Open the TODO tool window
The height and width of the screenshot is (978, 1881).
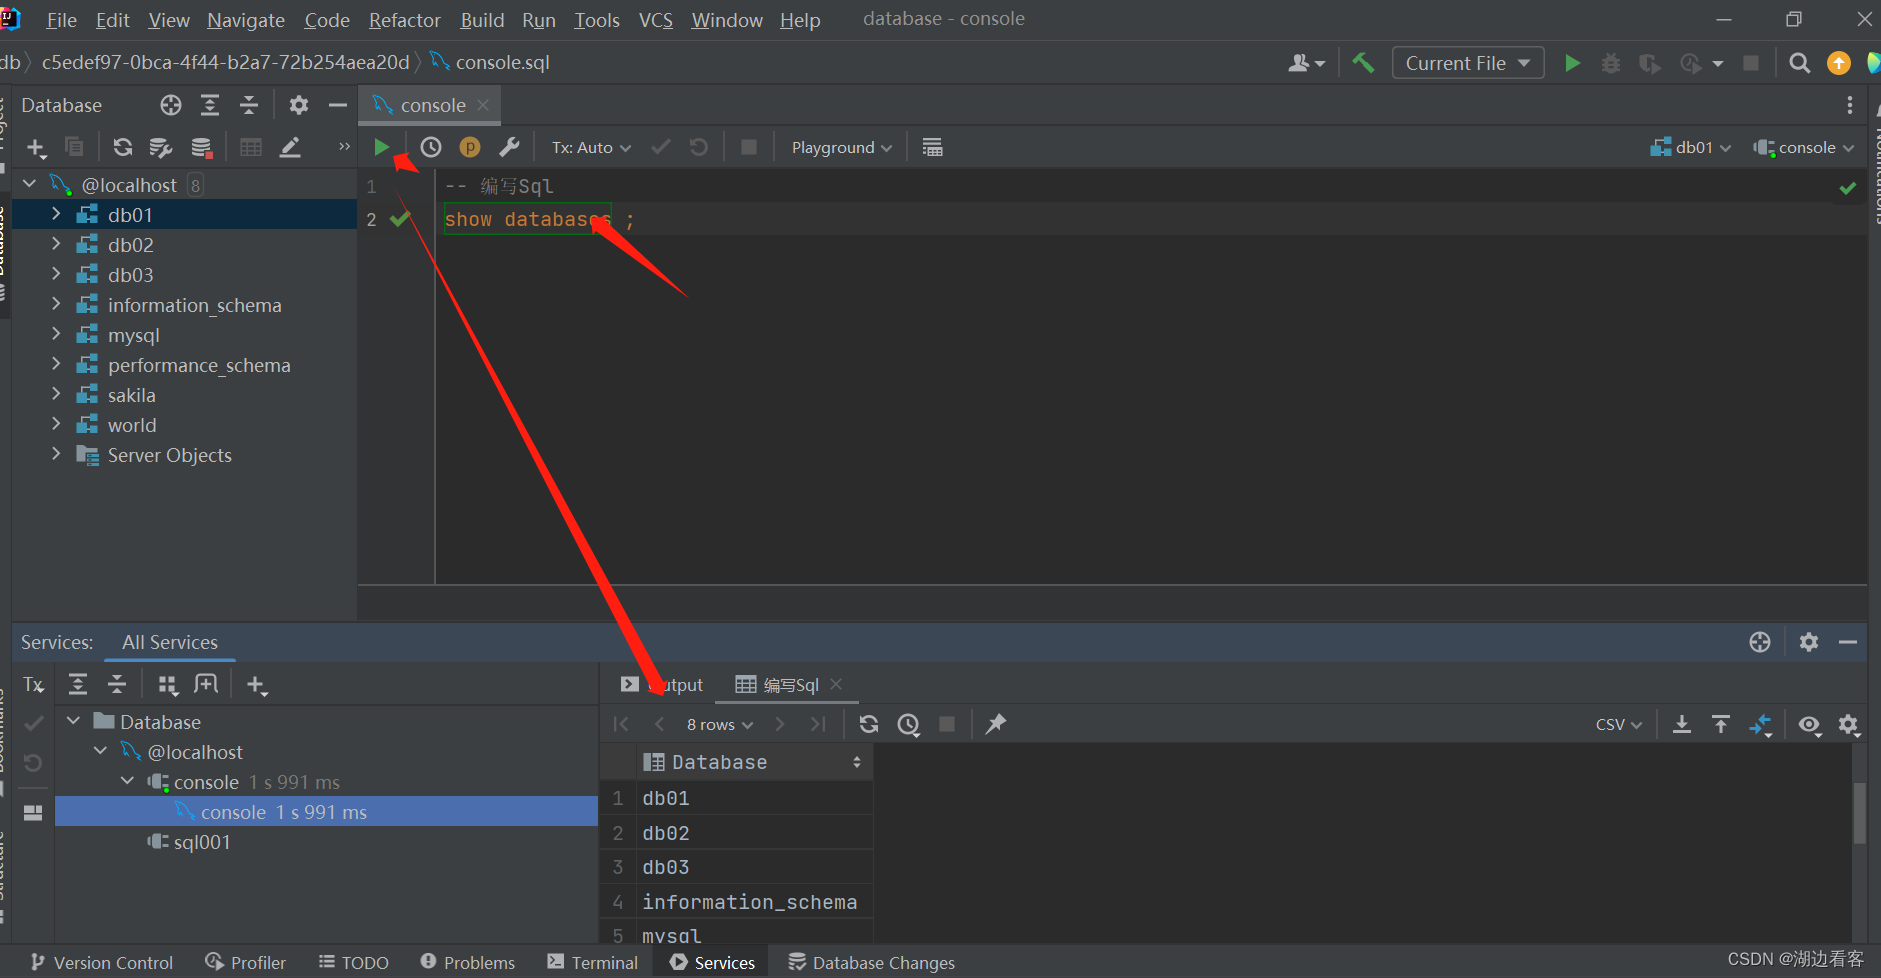pos(354,962)
